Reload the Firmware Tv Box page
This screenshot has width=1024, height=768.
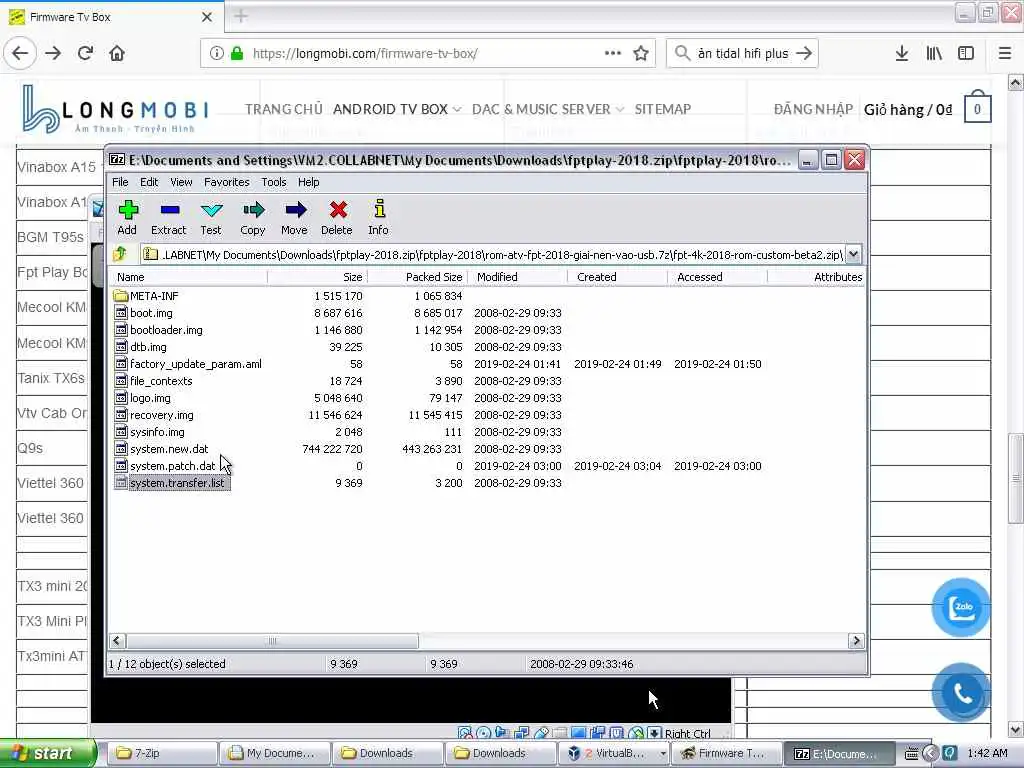[85, 53]
